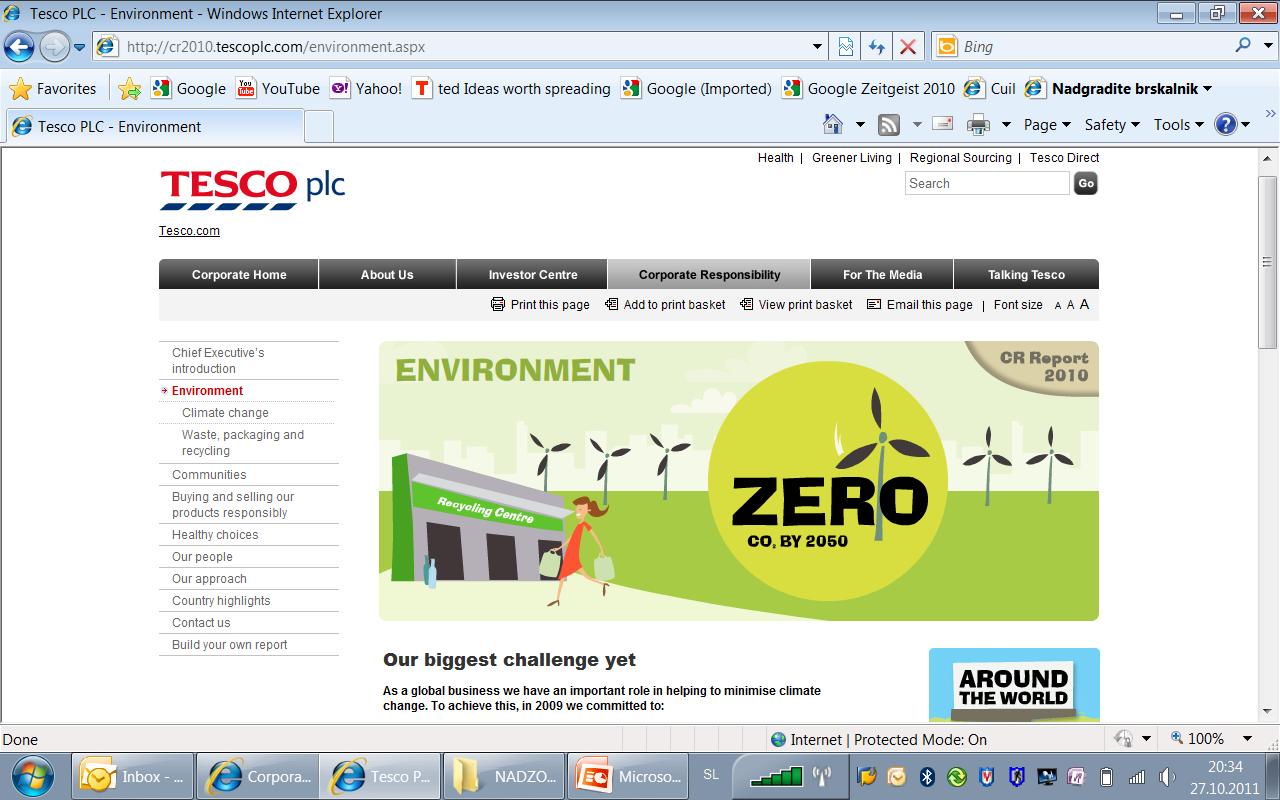
Task: Open the Tools menu
Action: (x=1179, y=125)
